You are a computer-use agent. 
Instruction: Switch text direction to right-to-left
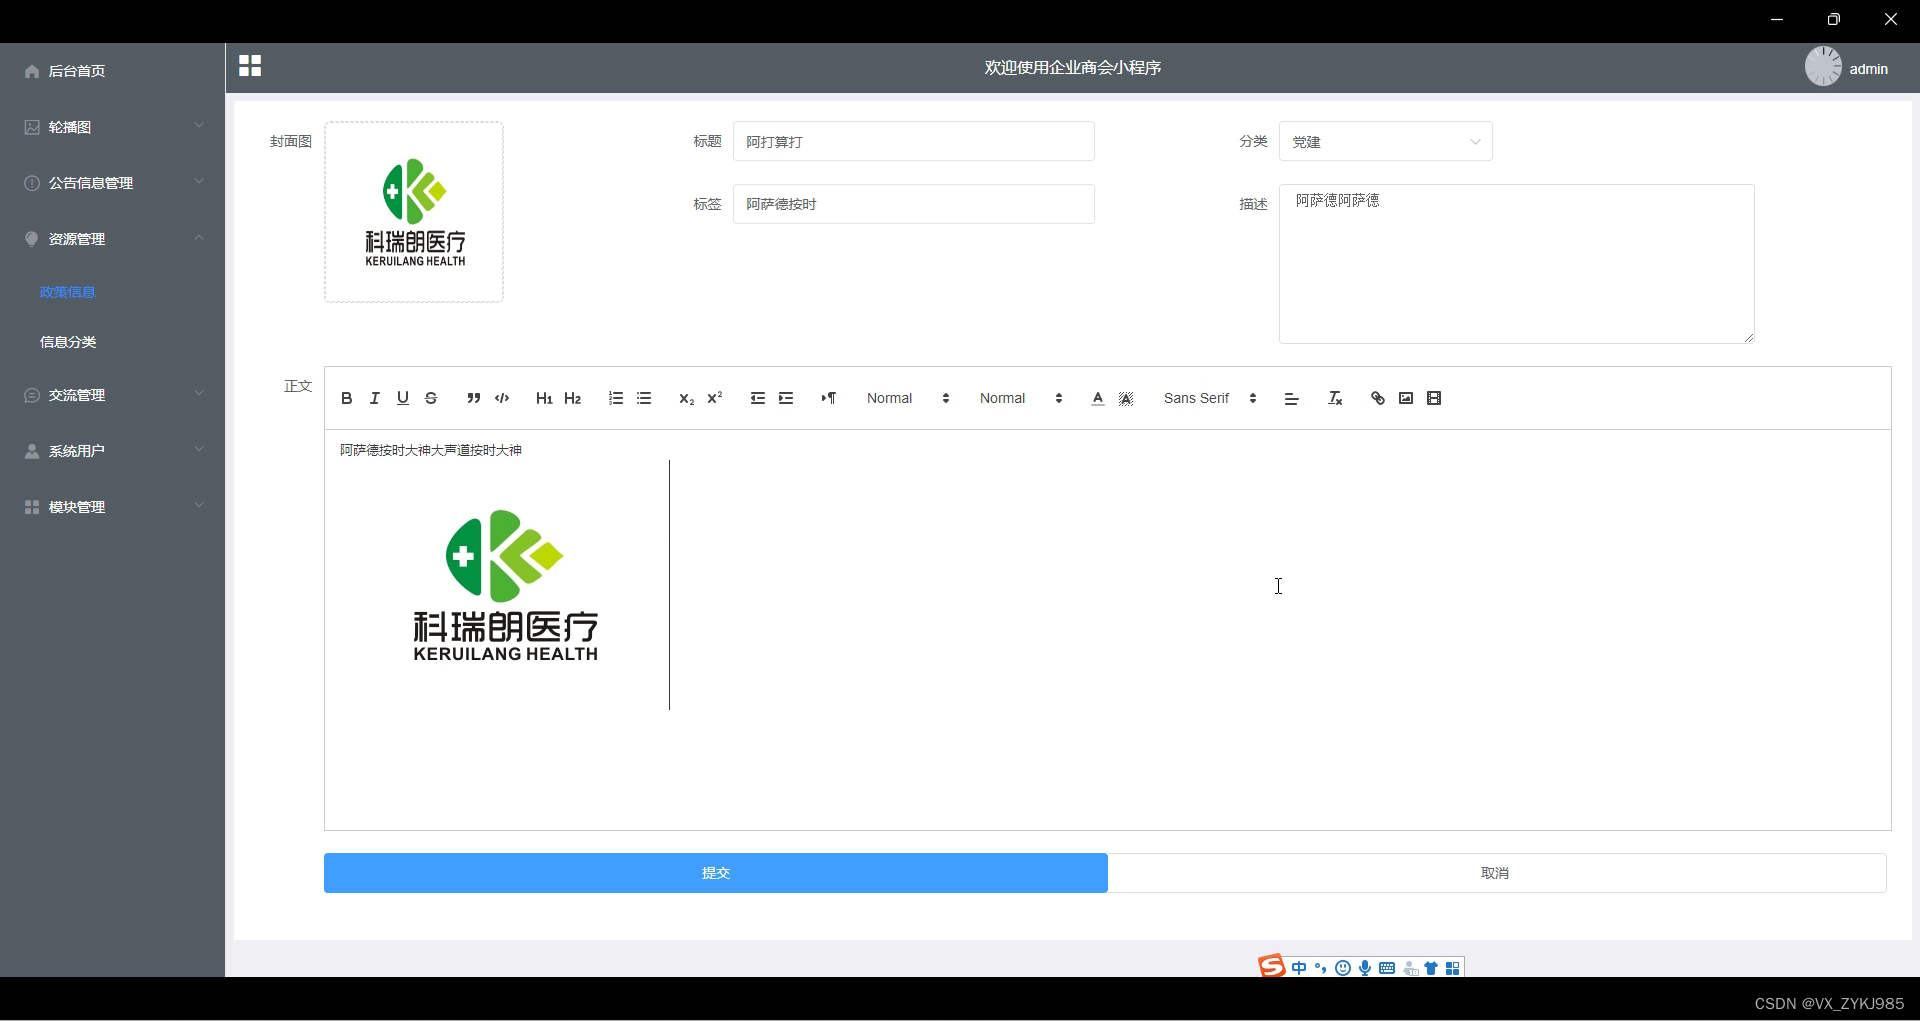tap(828, 398)
